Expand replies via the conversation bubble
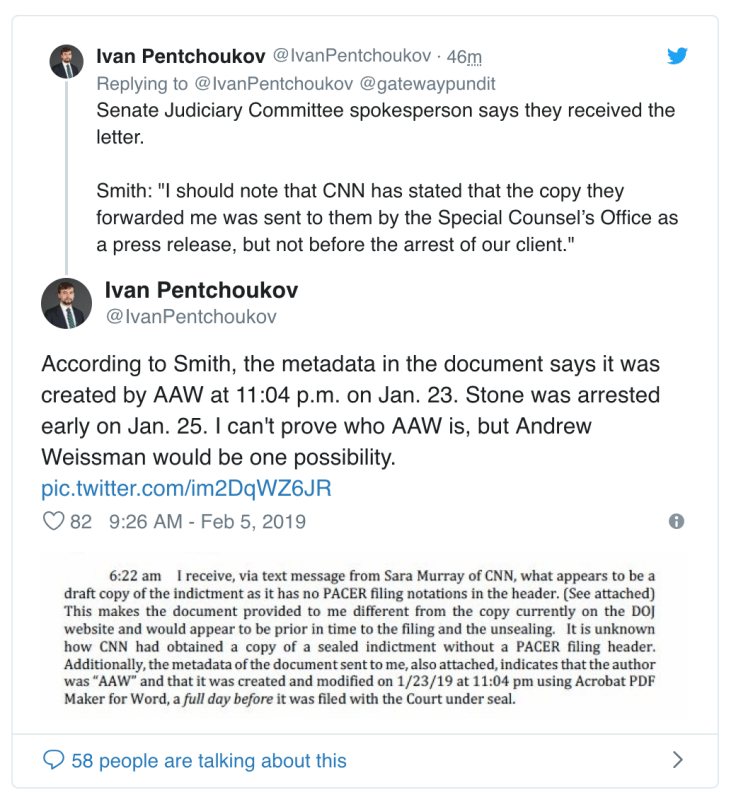 pyautogui.click(x=53, y=761)
